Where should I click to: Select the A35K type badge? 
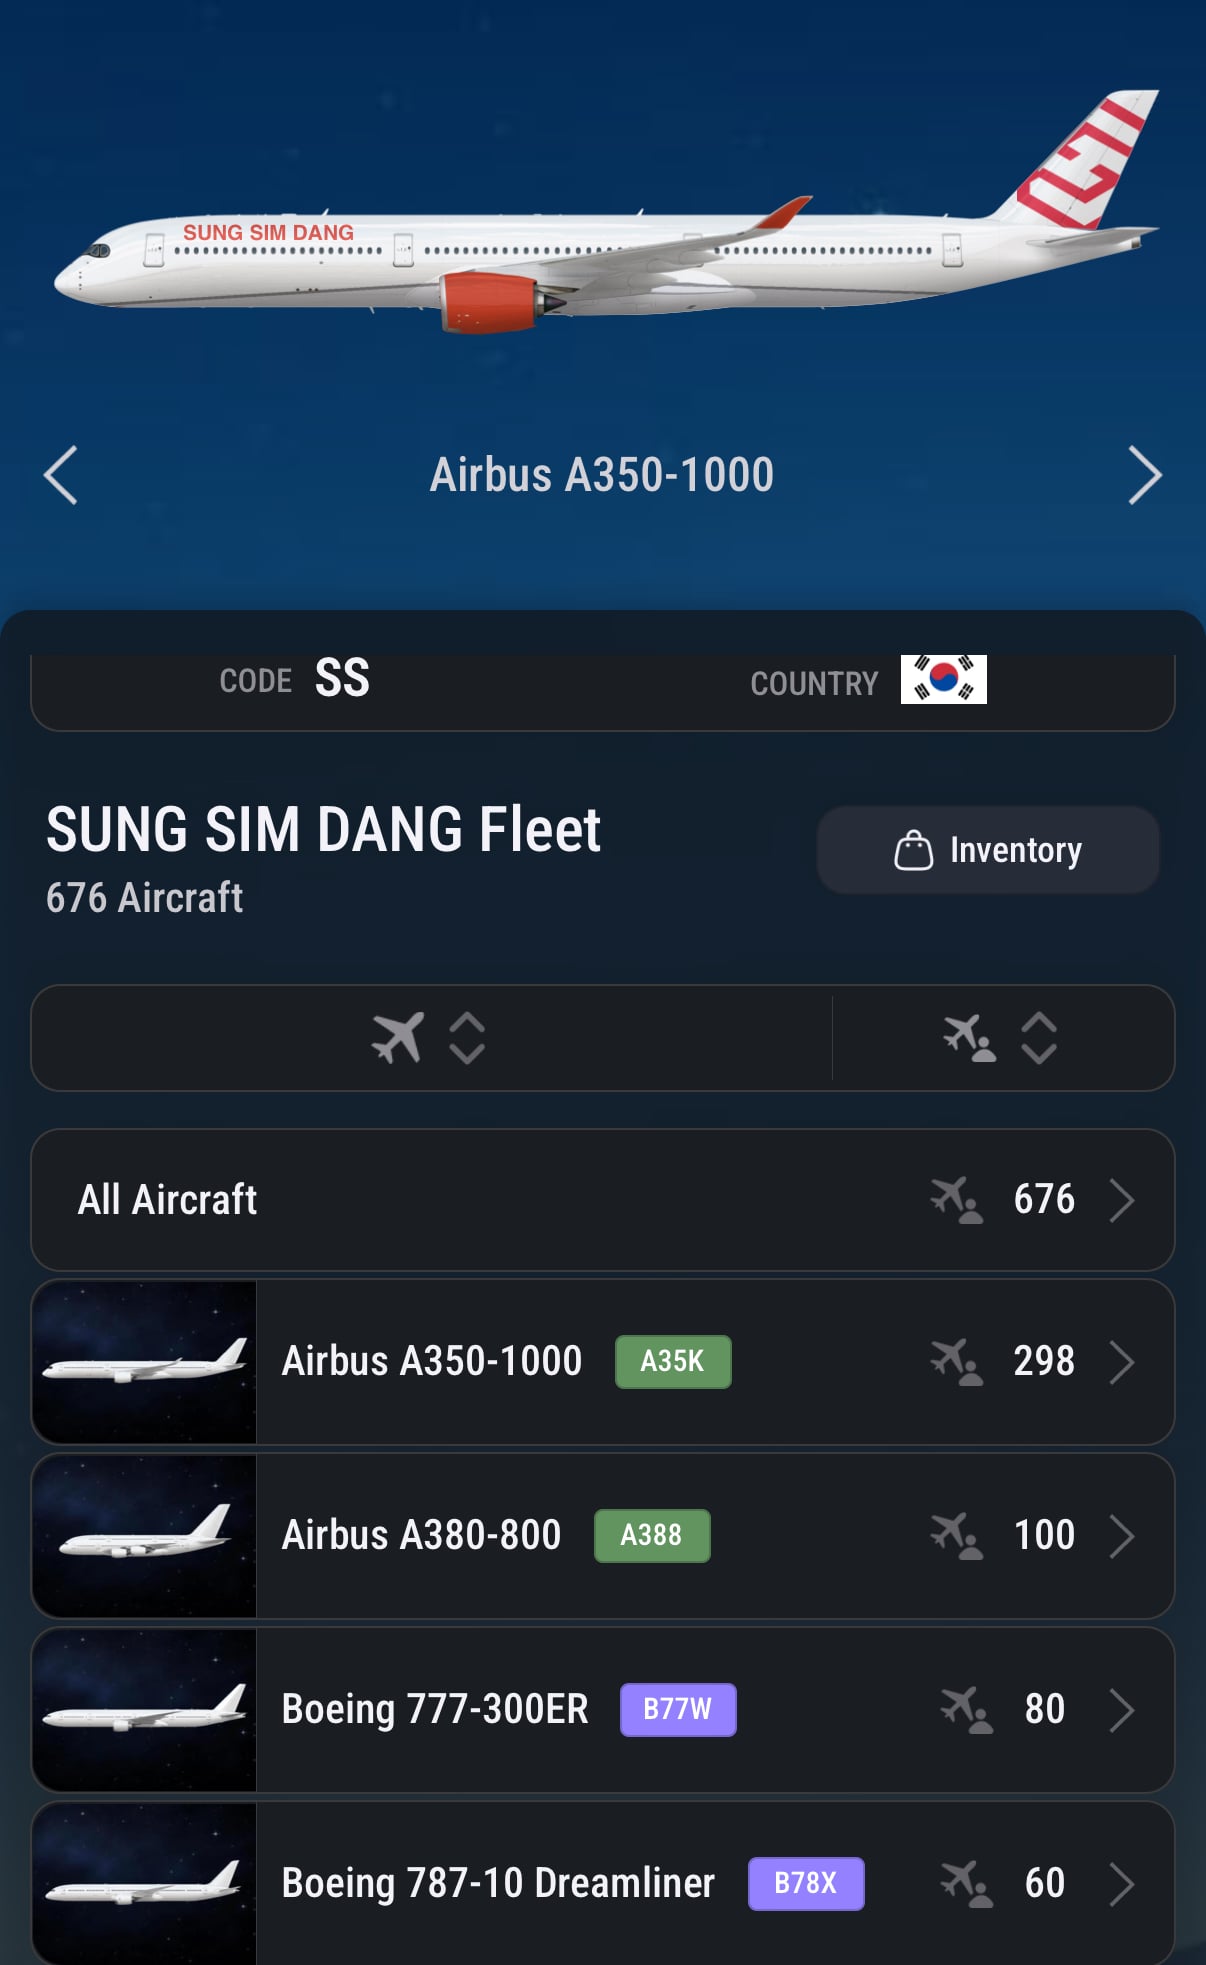(673, 1361)
